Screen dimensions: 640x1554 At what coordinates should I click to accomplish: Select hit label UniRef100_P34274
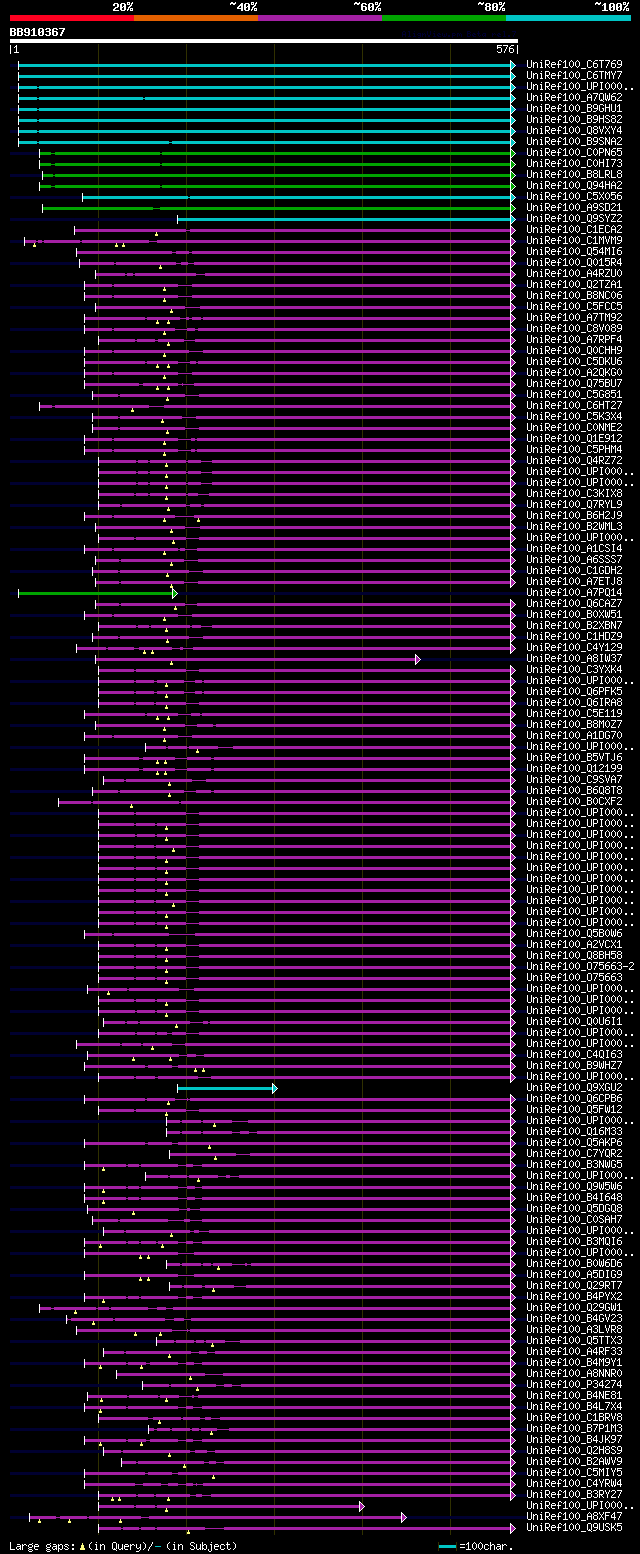pyautogui.click(x=574, y=1384)
